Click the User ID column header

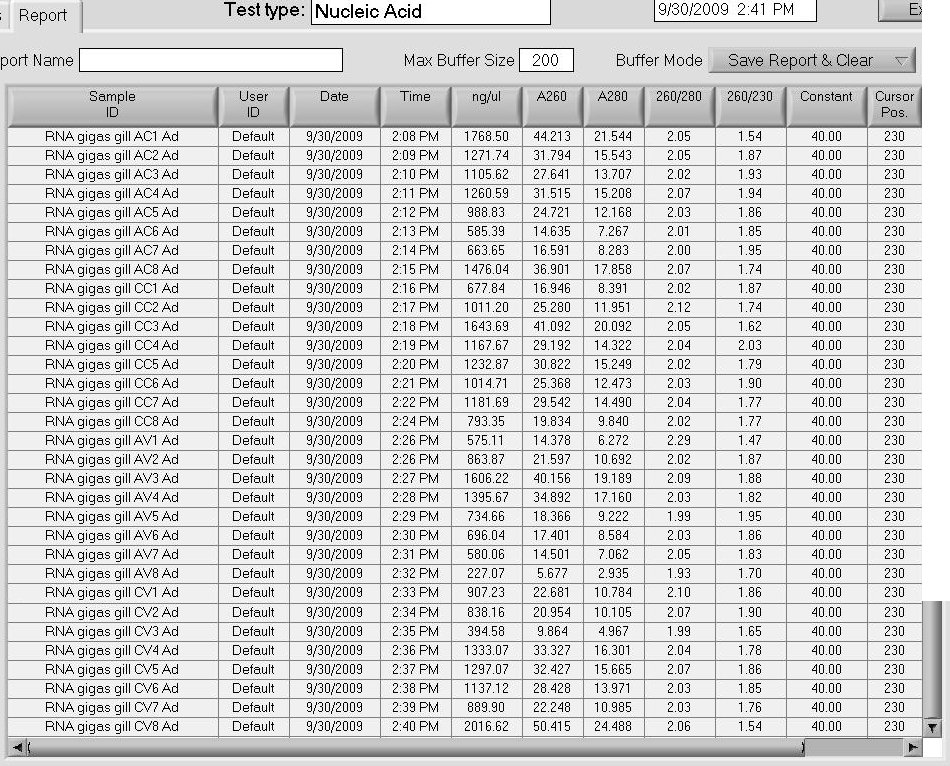tap(254, 105)
